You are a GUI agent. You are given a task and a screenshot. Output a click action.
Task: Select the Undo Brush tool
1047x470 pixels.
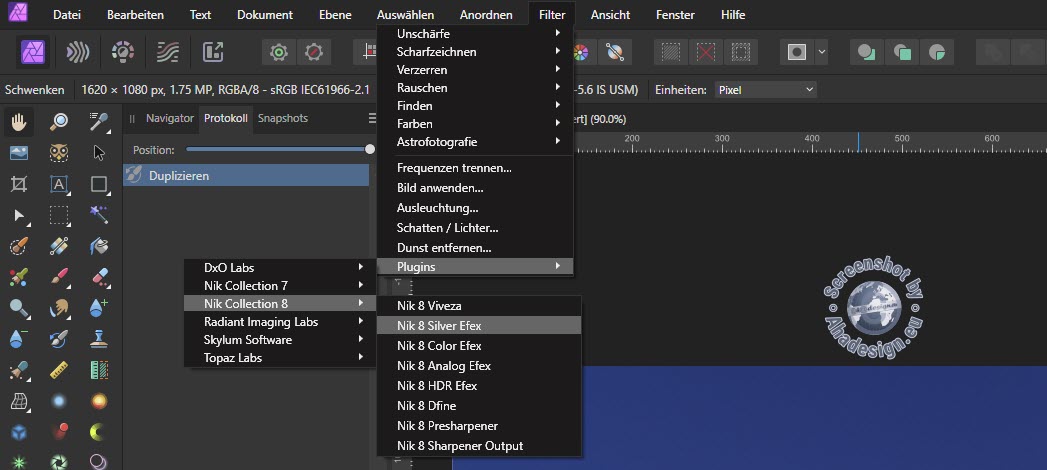(x=59, y=338)
